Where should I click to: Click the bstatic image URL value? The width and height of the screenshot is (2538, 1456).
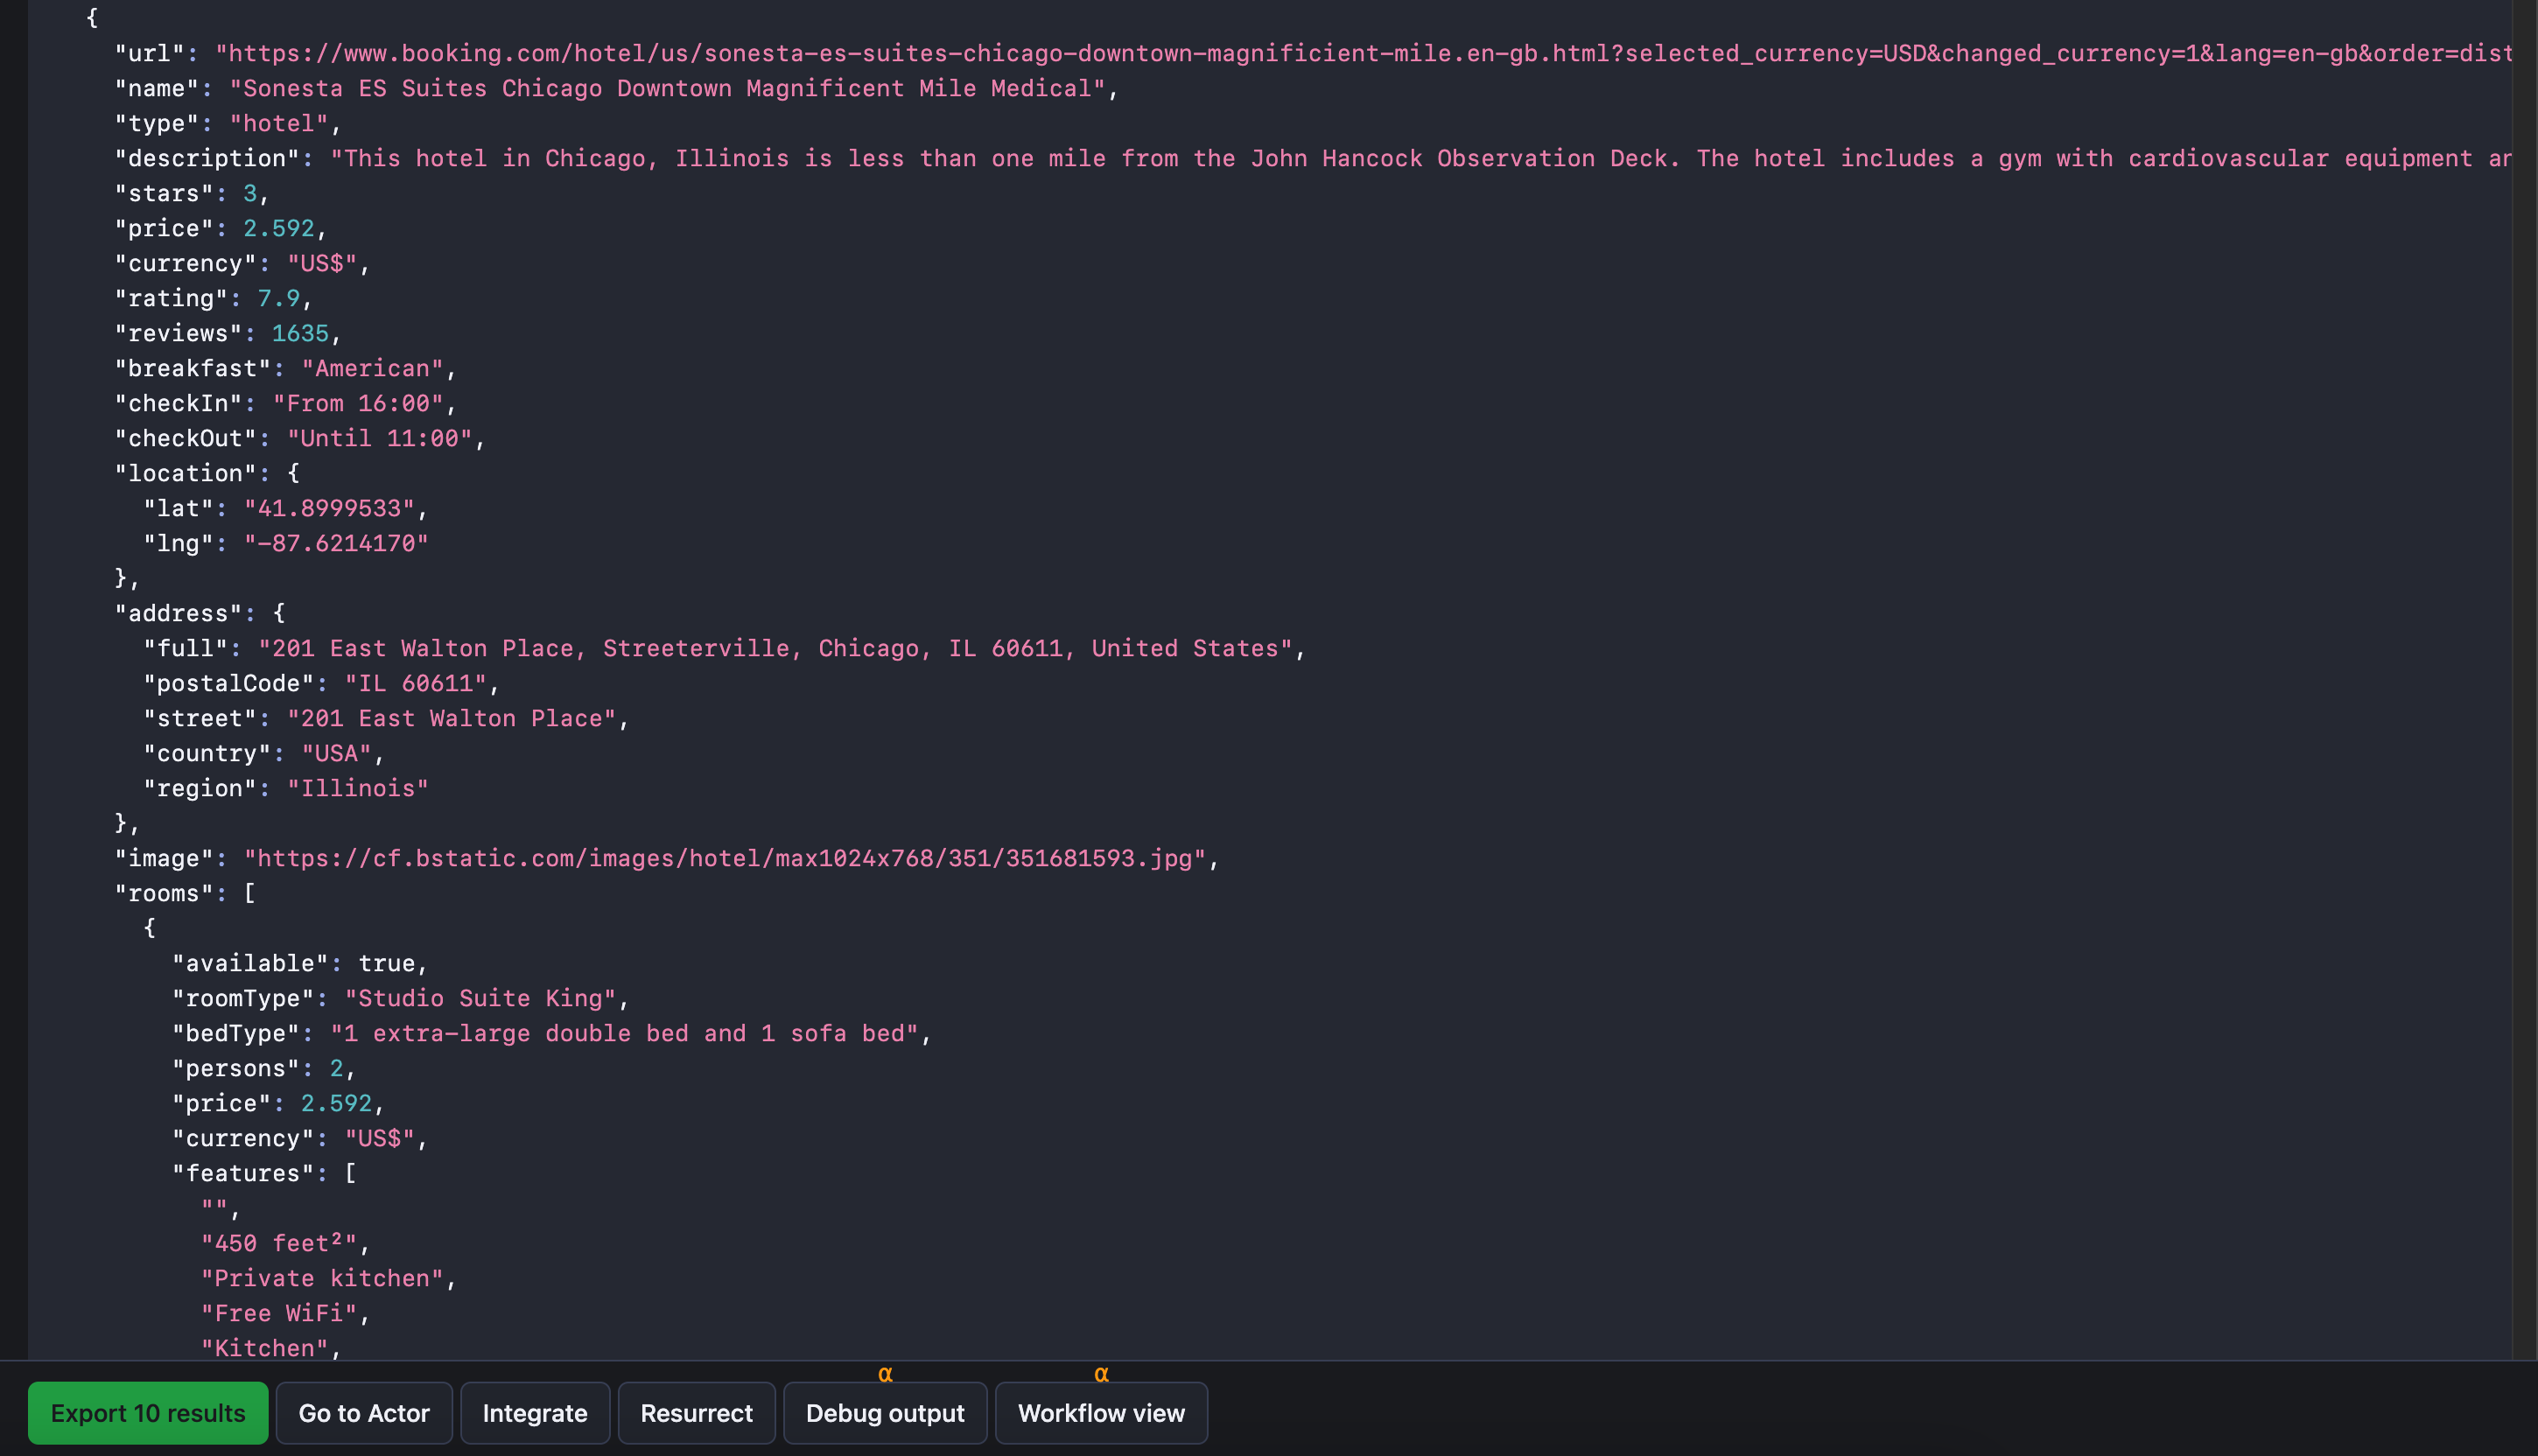pyautogui.click(x=725, y=858)
